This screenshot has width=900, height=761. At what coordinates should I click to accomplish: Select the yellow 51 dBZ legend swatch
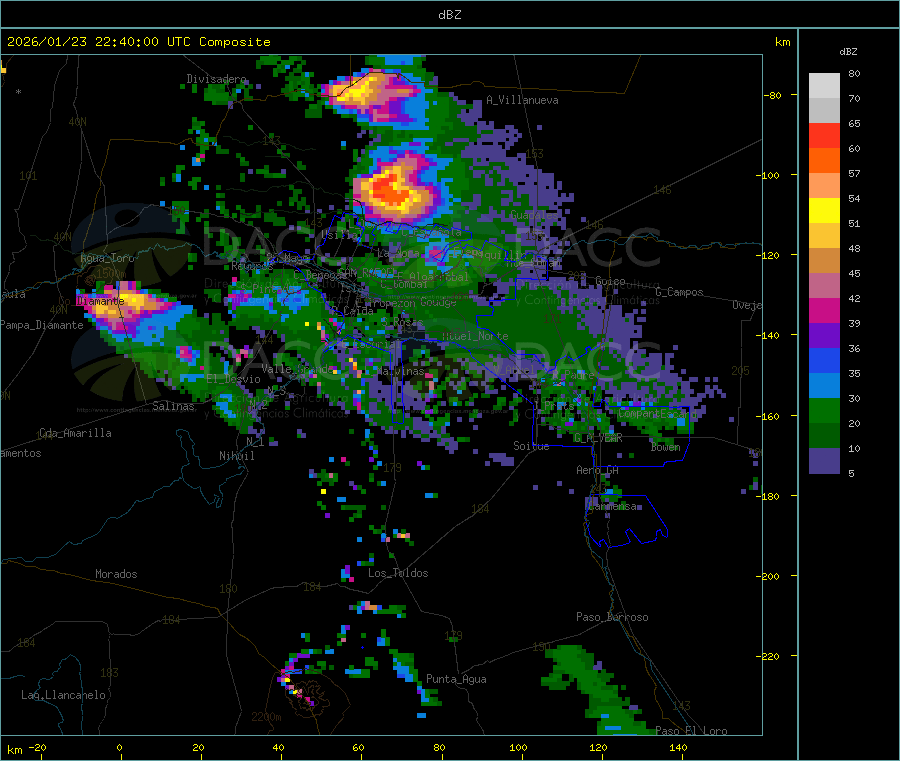click(824, 211)
